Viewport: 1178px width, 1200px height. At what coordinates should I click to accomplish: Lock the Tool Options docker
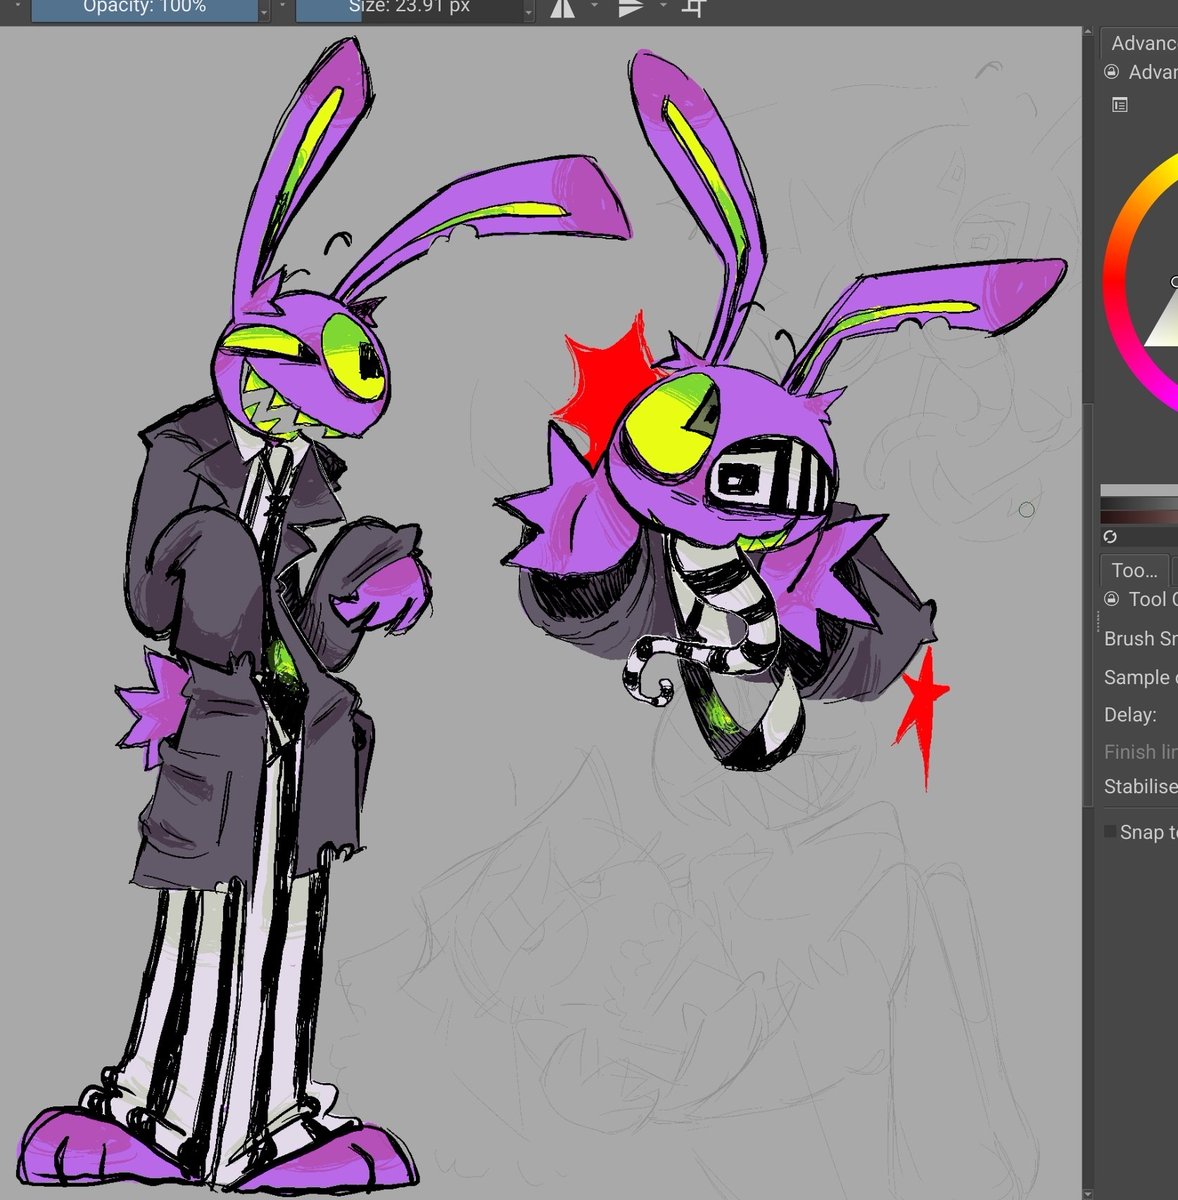(x=1111, y=599)
